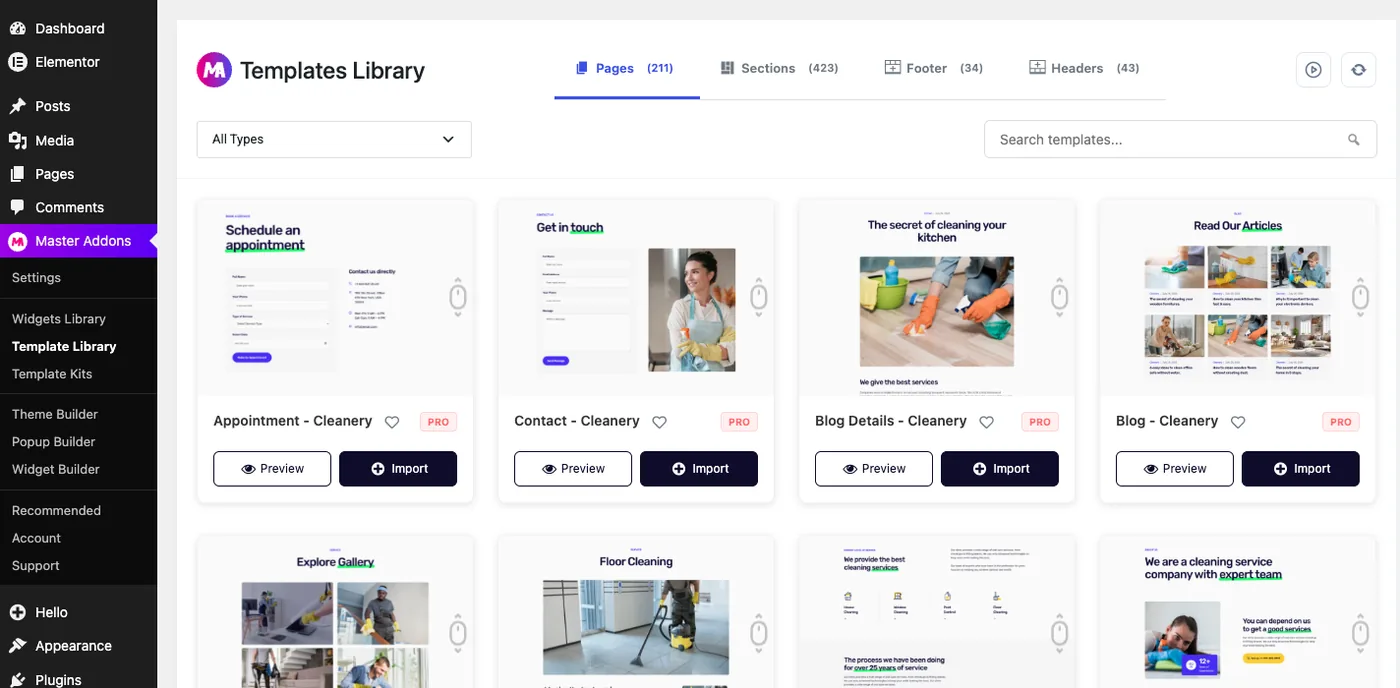The height and width of the screenshot is (688, 1400).
Task: Click the Plugins plug icon
Action: tap(17, 679)
